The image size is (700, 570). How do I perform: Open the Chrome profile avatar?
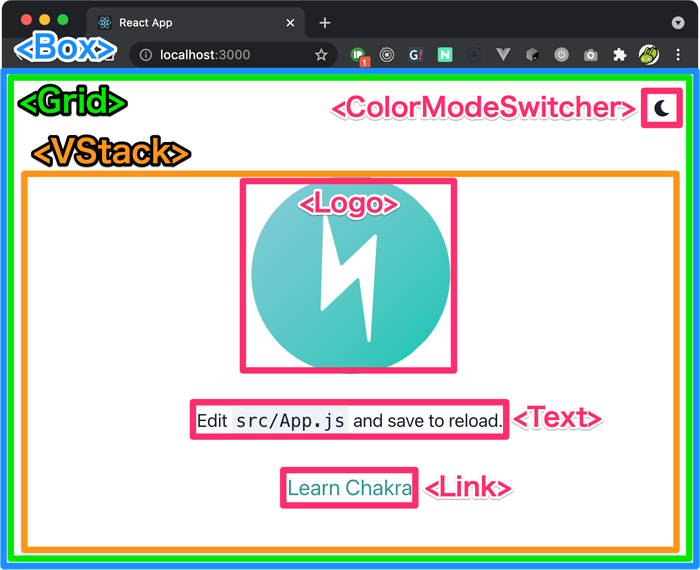point(649,55)
